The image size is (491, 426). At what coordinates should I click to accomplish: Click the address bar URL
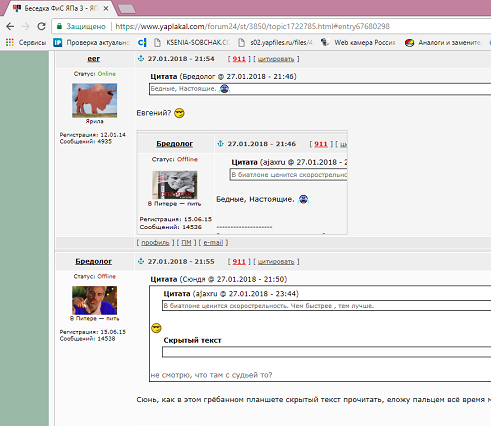pyautogui.click(x=252, y=26)
